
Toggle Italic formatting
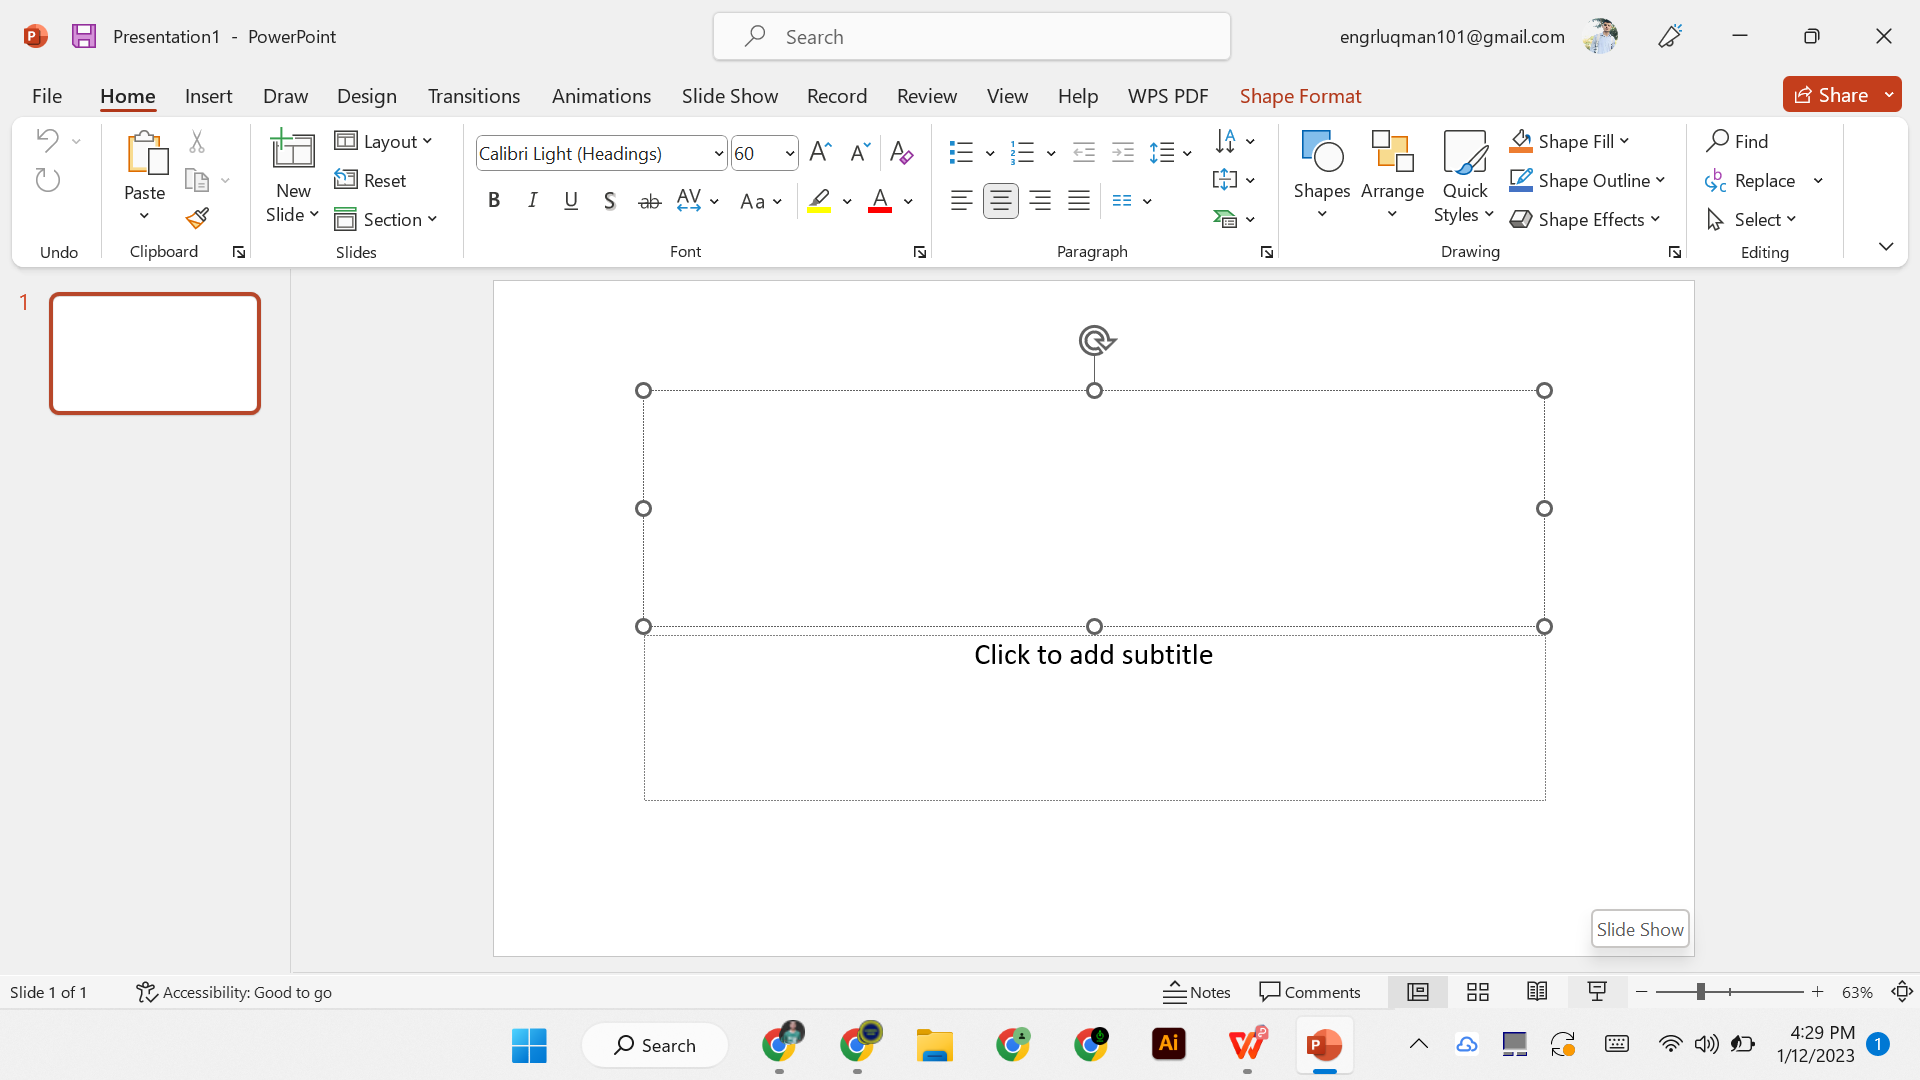pyautogui.click(x=533, y=201)
